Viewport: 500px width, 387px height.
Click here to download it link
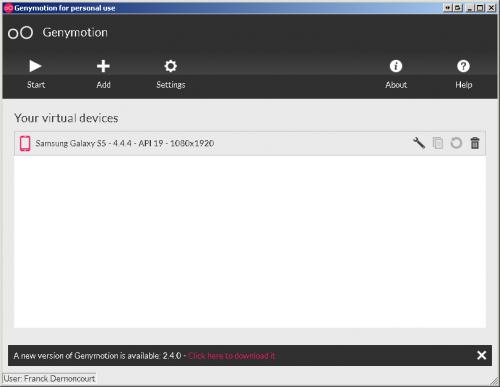point(232,356)
